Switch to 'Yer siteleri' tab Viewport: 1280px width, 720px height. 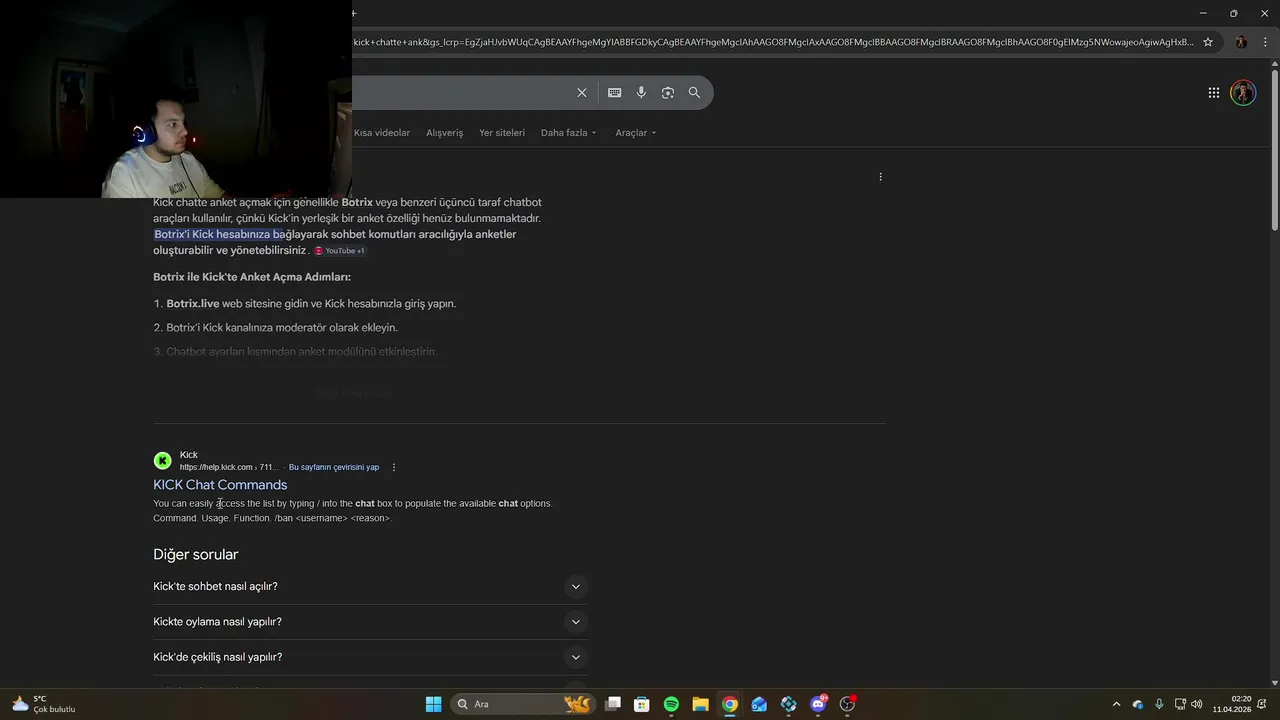(x=502, y=132)
